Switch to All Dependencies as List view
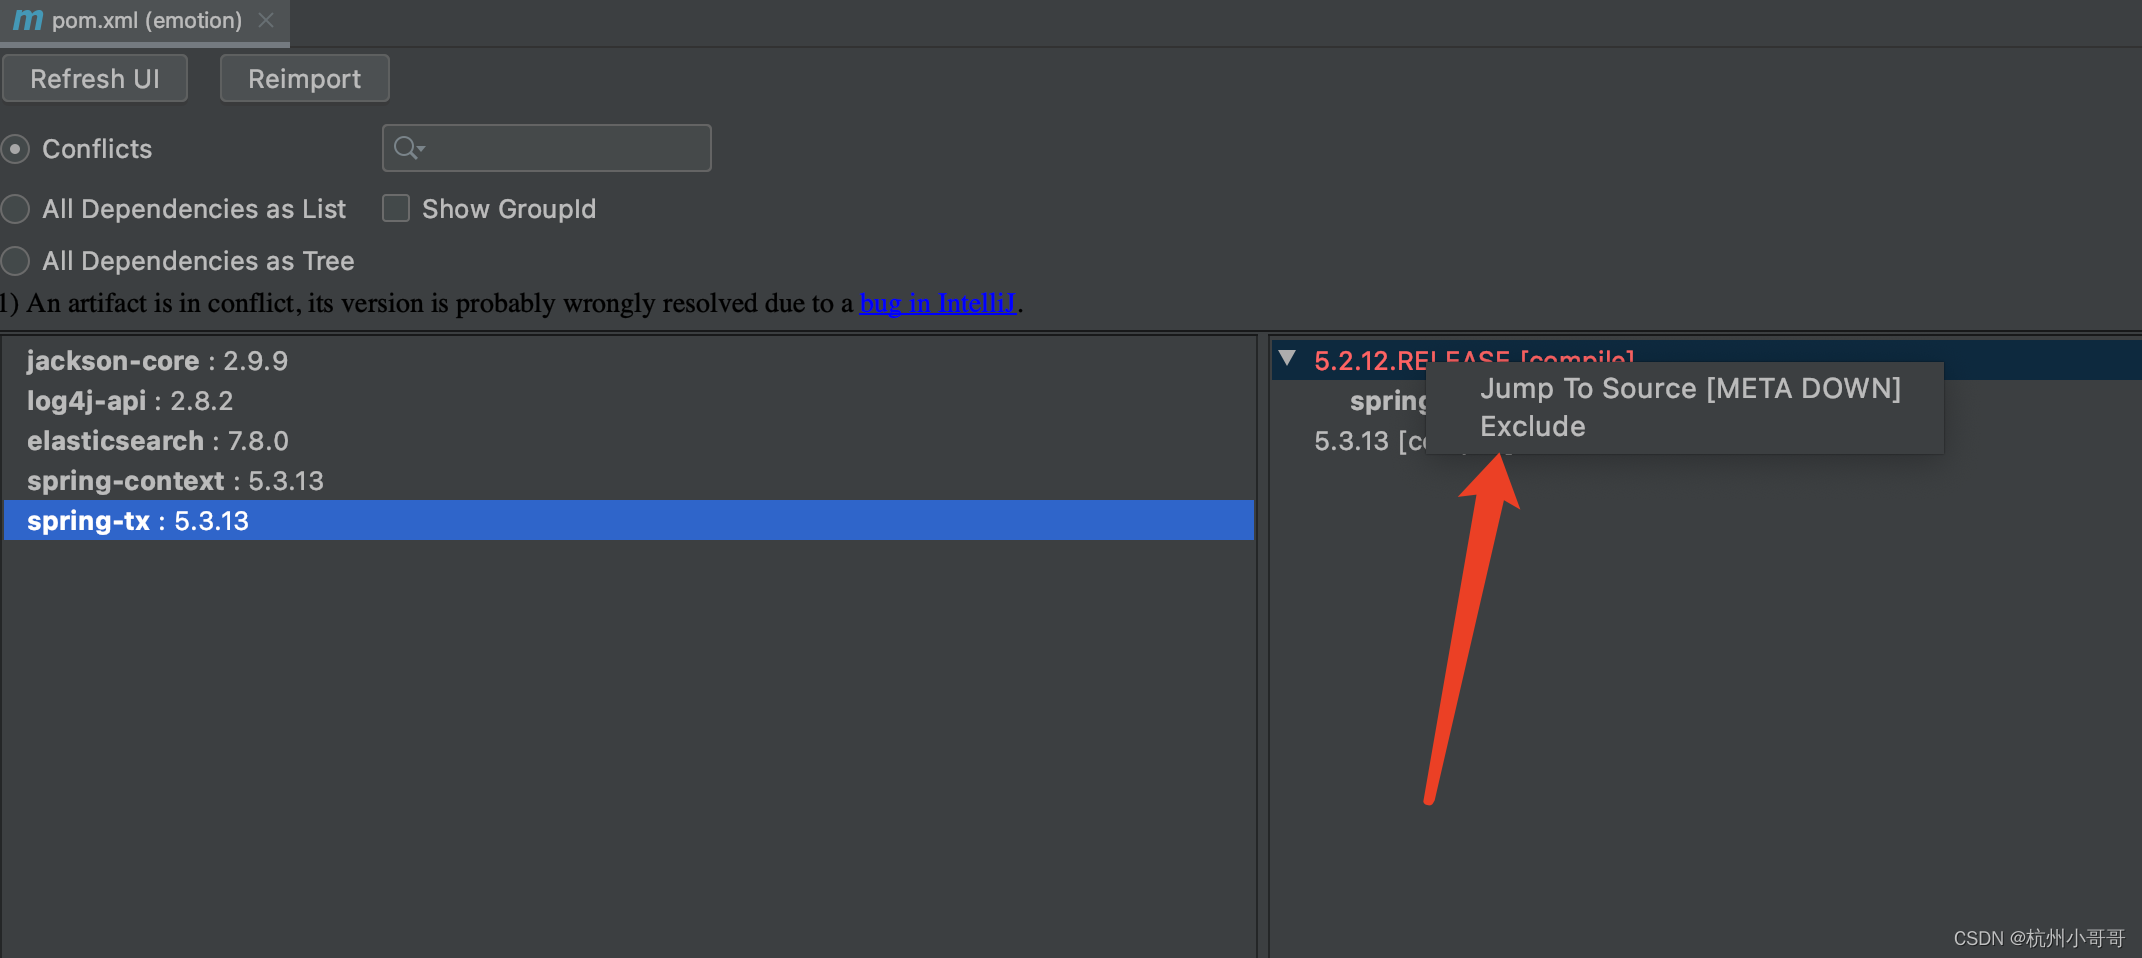 click(16, 208)
